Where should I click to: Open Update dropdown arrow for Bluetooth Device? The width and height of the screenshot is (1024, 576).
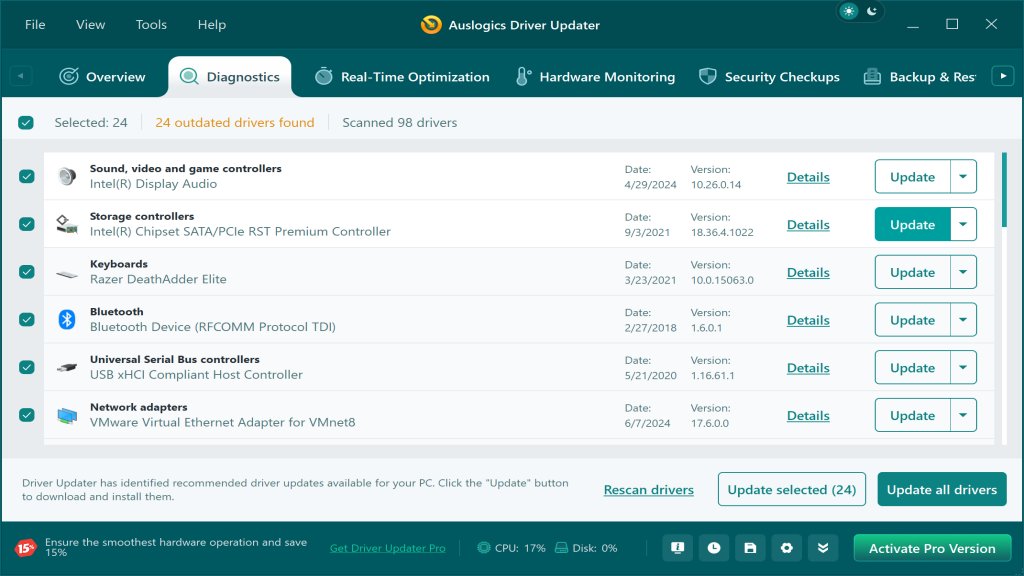963,320
